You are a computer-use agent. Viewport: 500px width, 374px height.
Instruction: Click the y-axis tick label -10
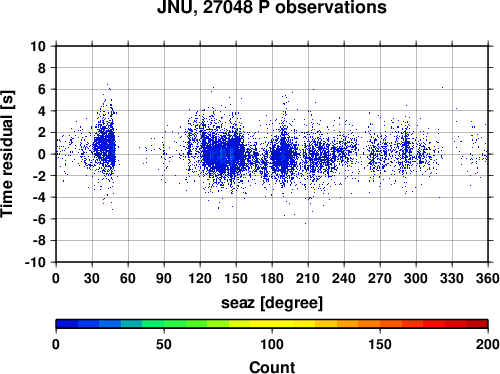point(35,262)
